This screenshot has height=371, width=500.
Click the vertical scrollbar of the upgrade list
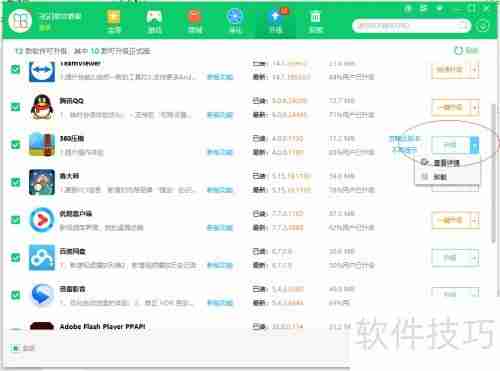tap(494, 173)
